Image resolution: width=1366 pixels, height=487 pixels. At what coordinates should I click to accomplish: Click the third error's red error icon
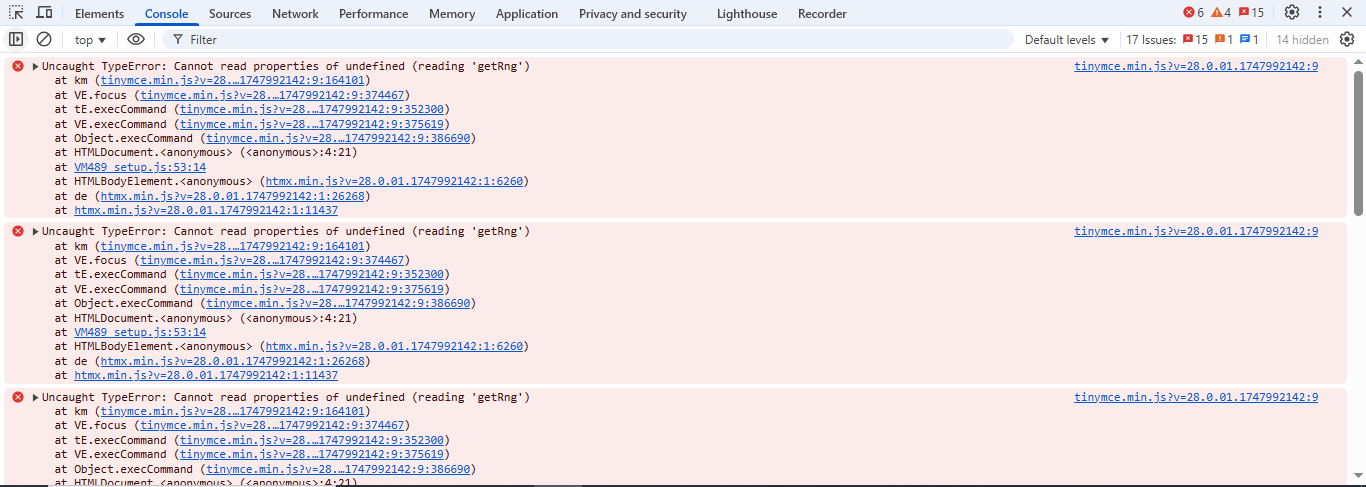pos(18,397)
